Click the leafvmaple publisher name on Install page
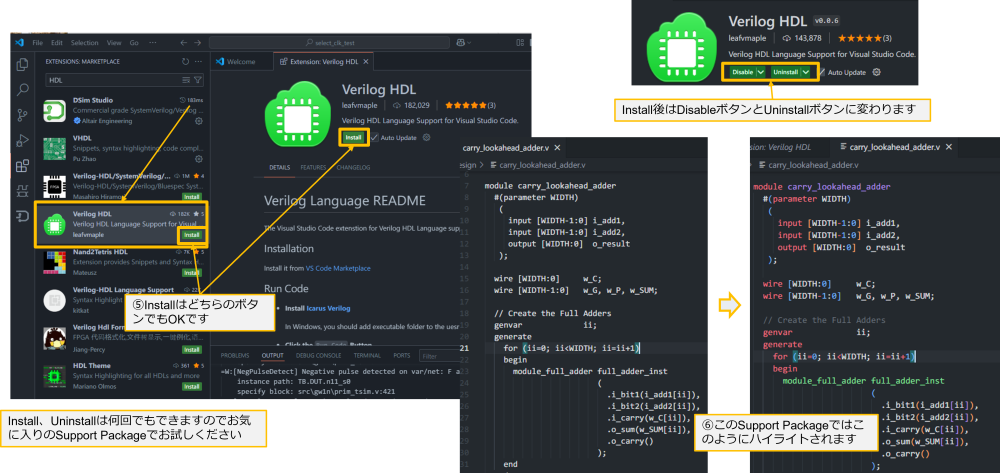The height and width of the screenshot is (473, 1000). pyautogui.click(x=360, y=105)
